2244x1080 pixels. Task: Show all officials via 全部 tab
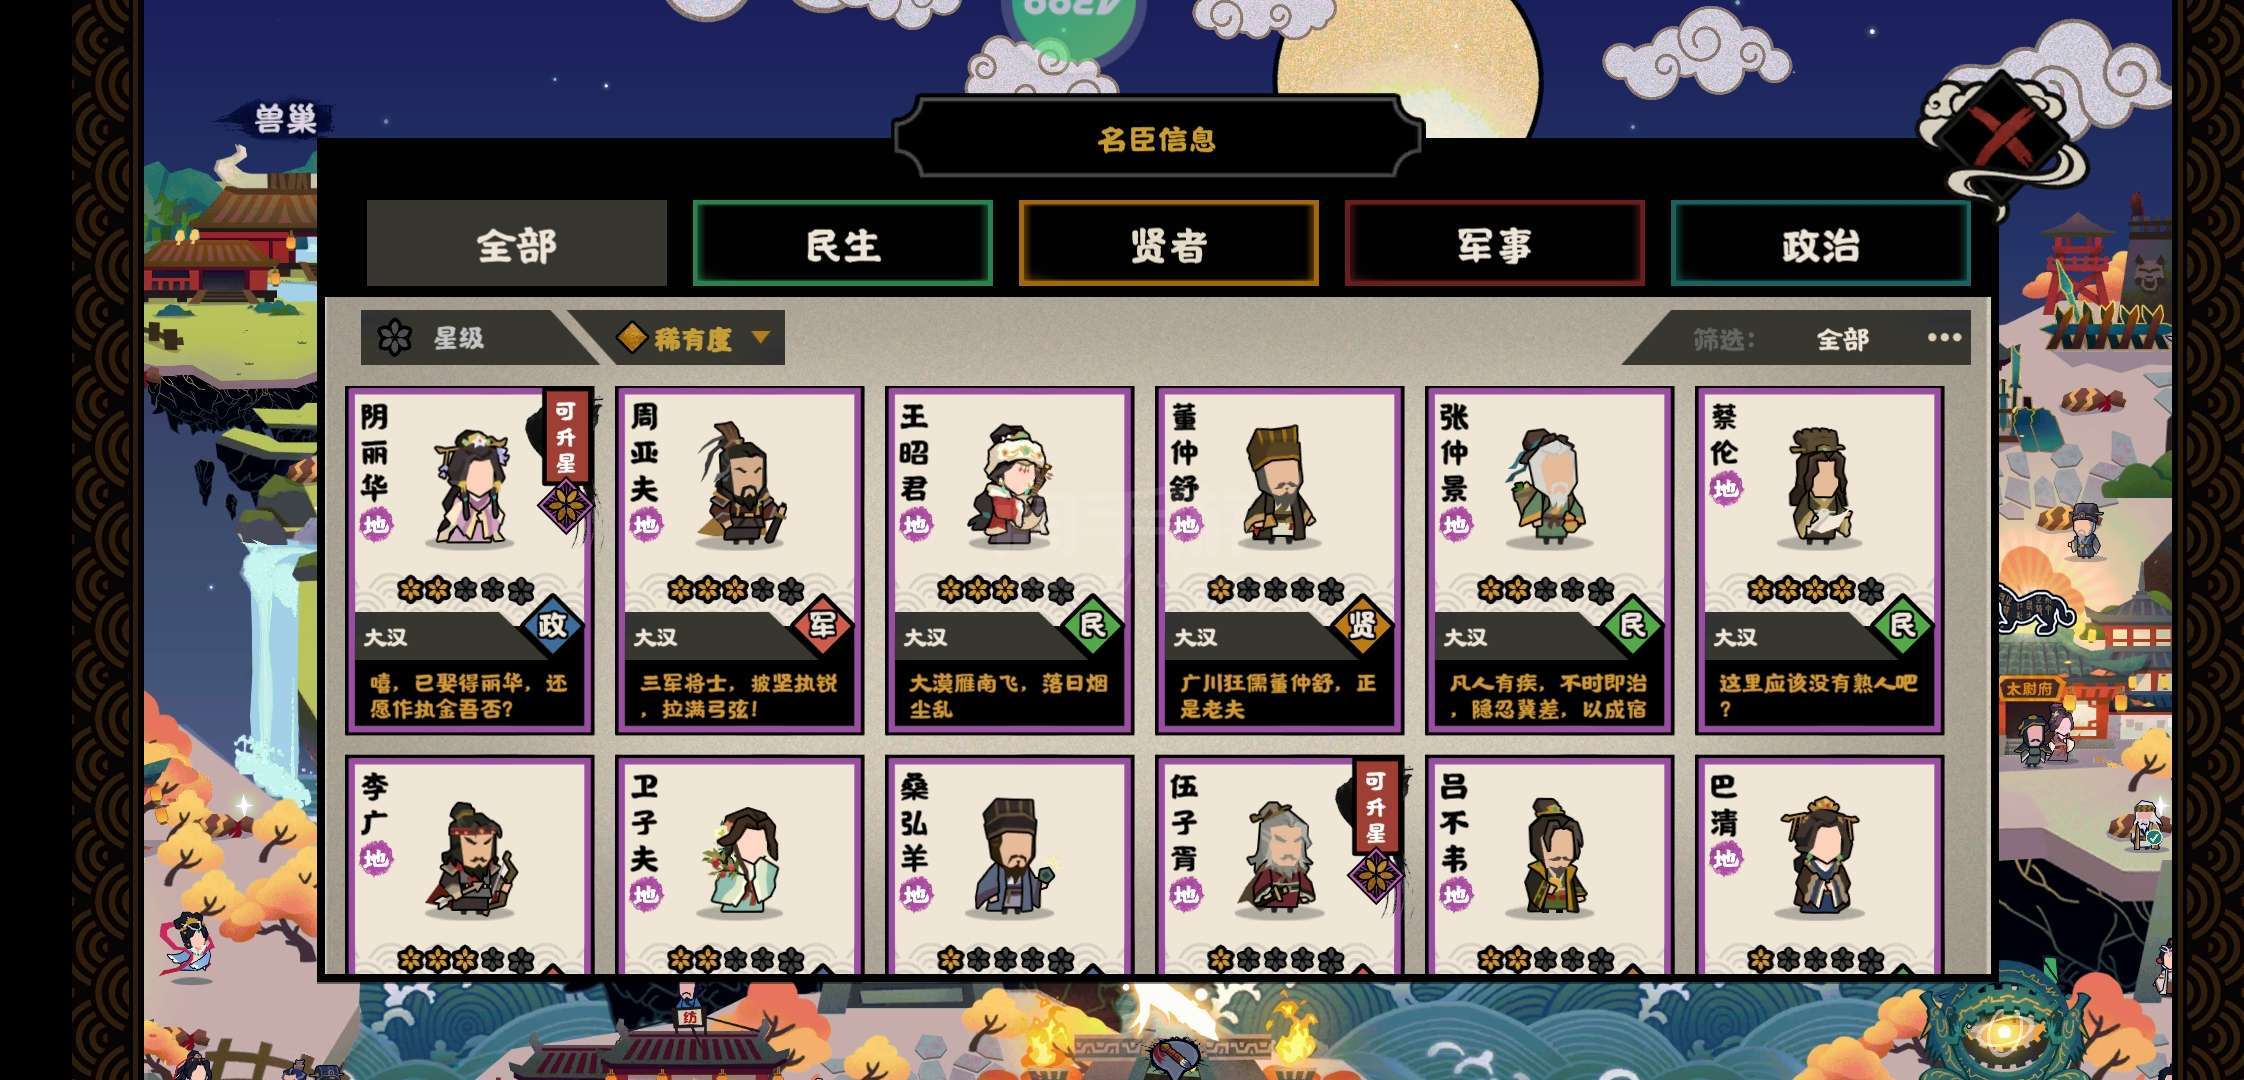pos(516,244)
